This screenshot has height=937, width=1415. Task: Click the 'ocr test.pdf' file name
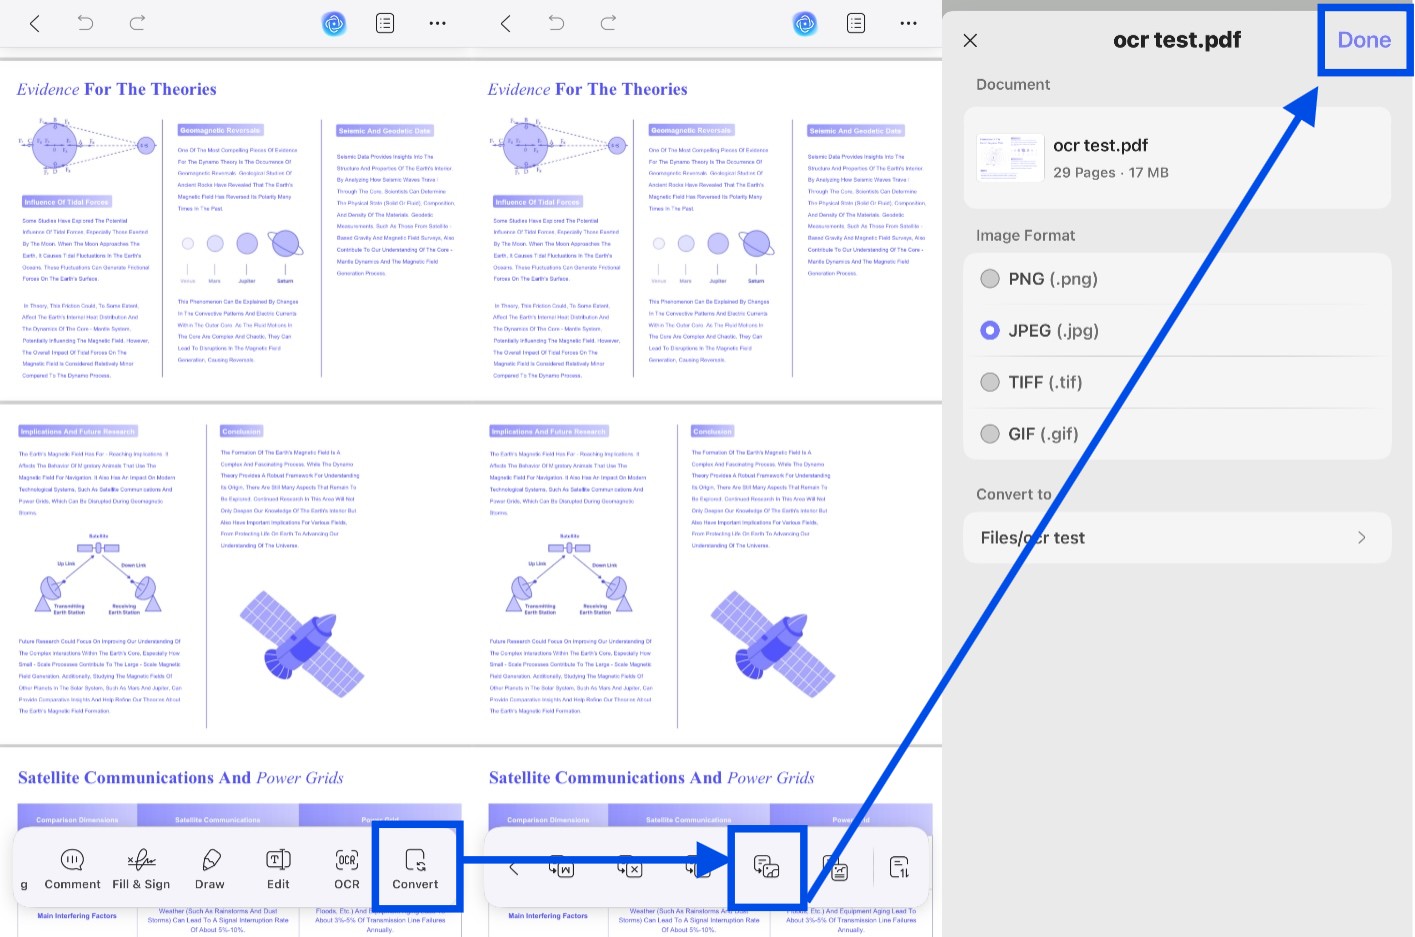click(x=1100, y=145)
